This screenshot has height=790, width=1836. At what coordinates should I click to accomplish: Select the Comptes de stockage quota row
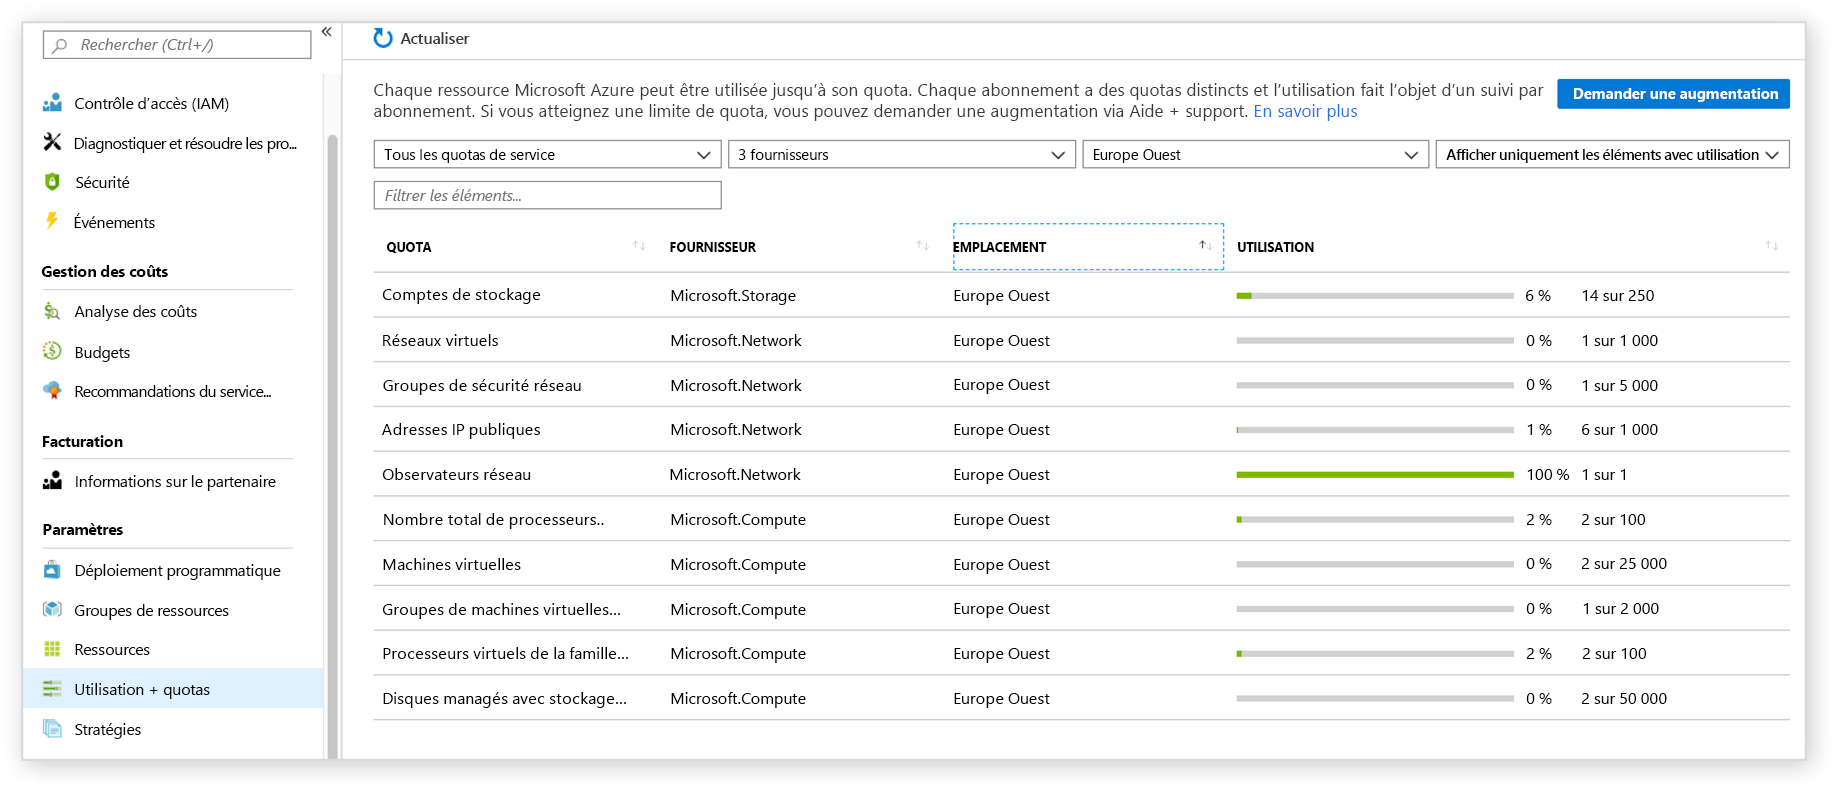[x=1081, y=295]
